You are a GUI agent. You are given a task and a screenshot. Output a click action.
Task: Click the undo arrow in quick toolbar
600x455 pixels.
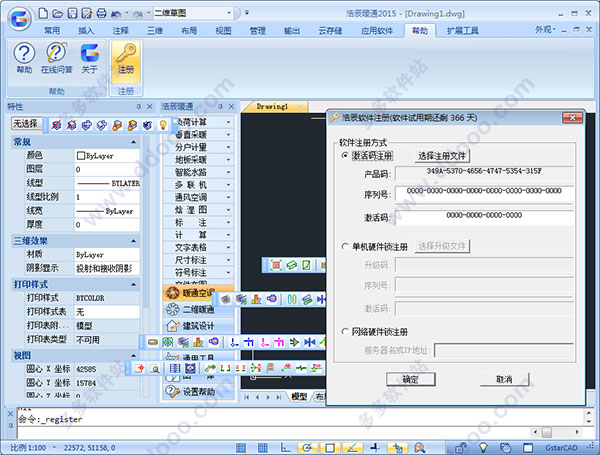coord(116,14)
